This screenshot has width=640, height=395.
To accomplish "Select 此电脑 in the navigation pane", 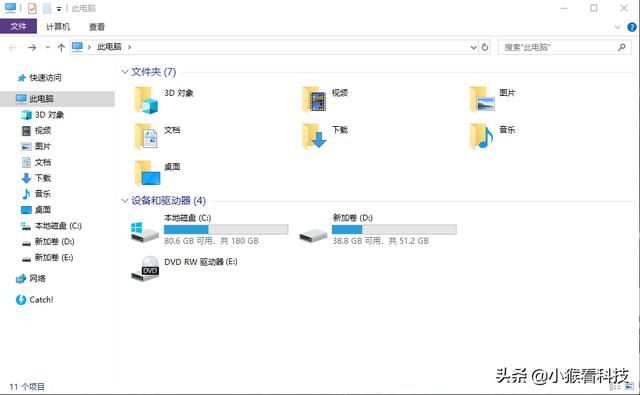I will 57,99.
